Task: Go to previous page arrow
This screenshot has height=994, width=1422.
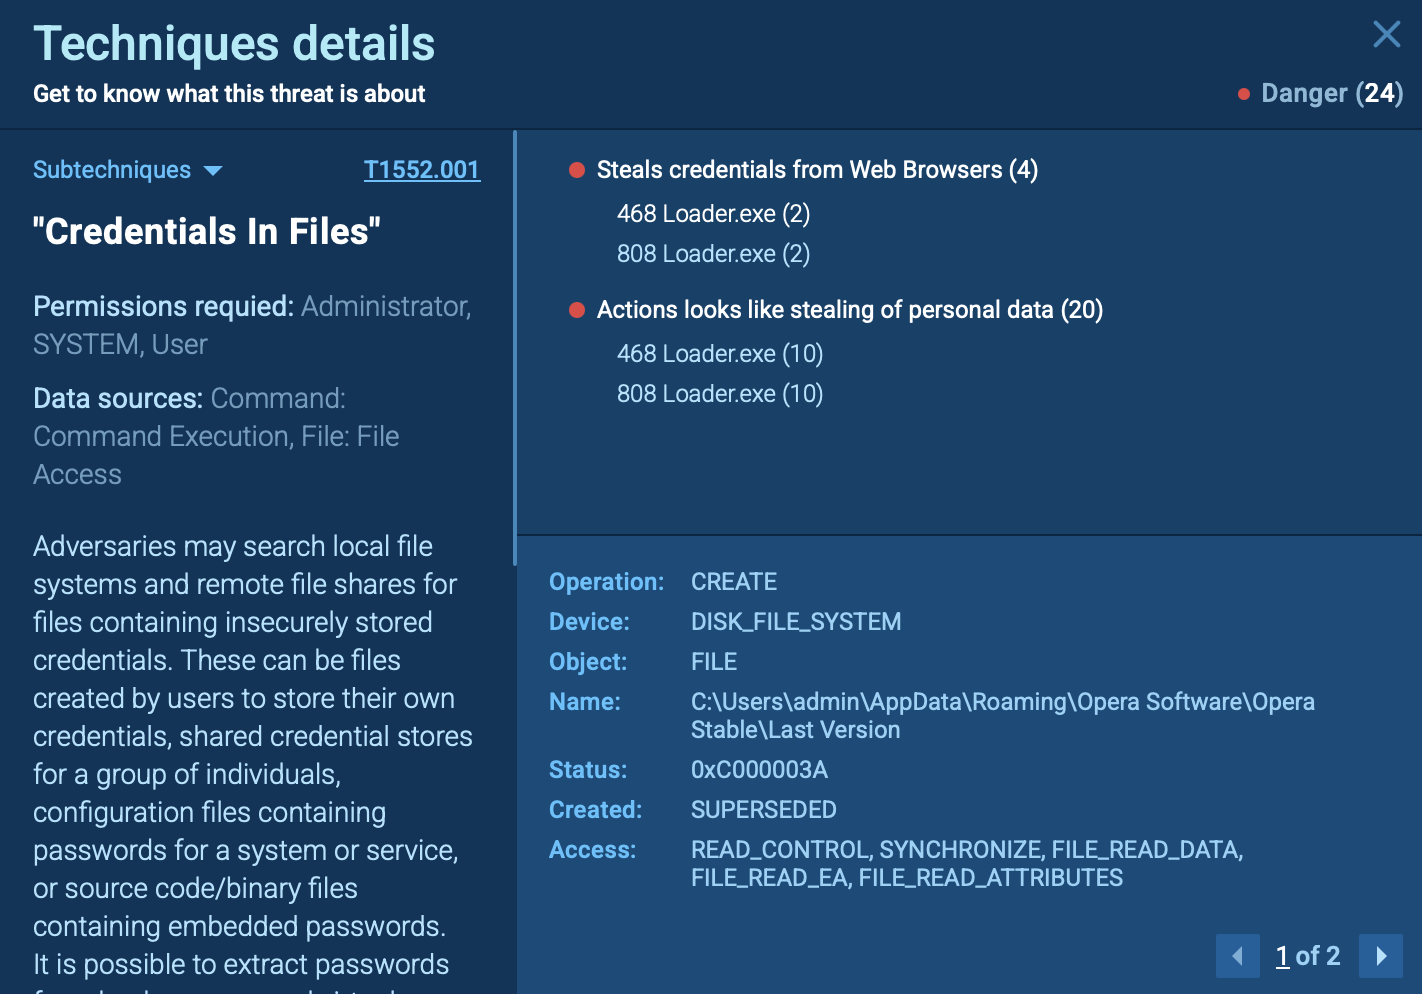Action: click(1237, 956)
